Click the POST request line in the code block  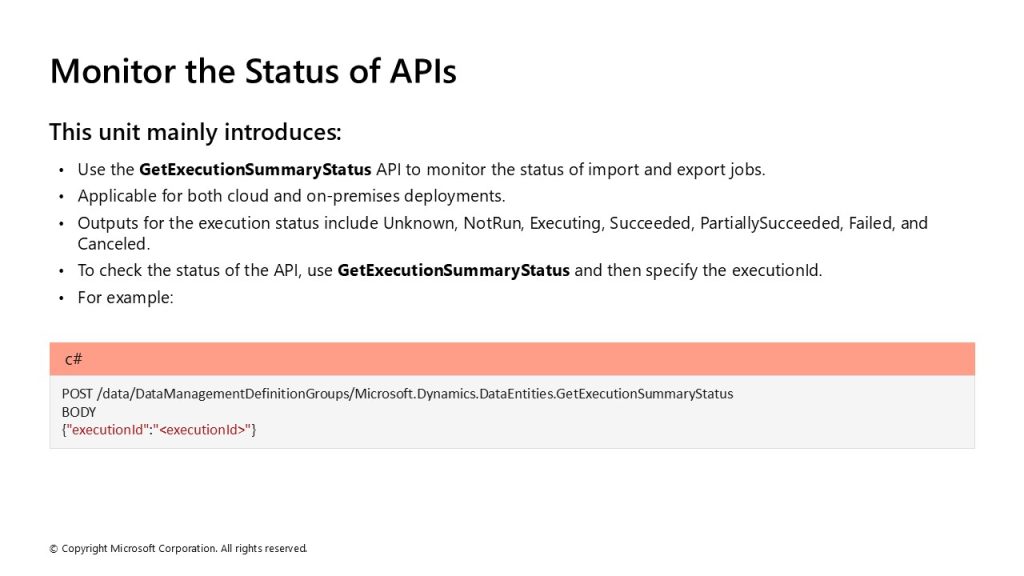pos(397,394)
